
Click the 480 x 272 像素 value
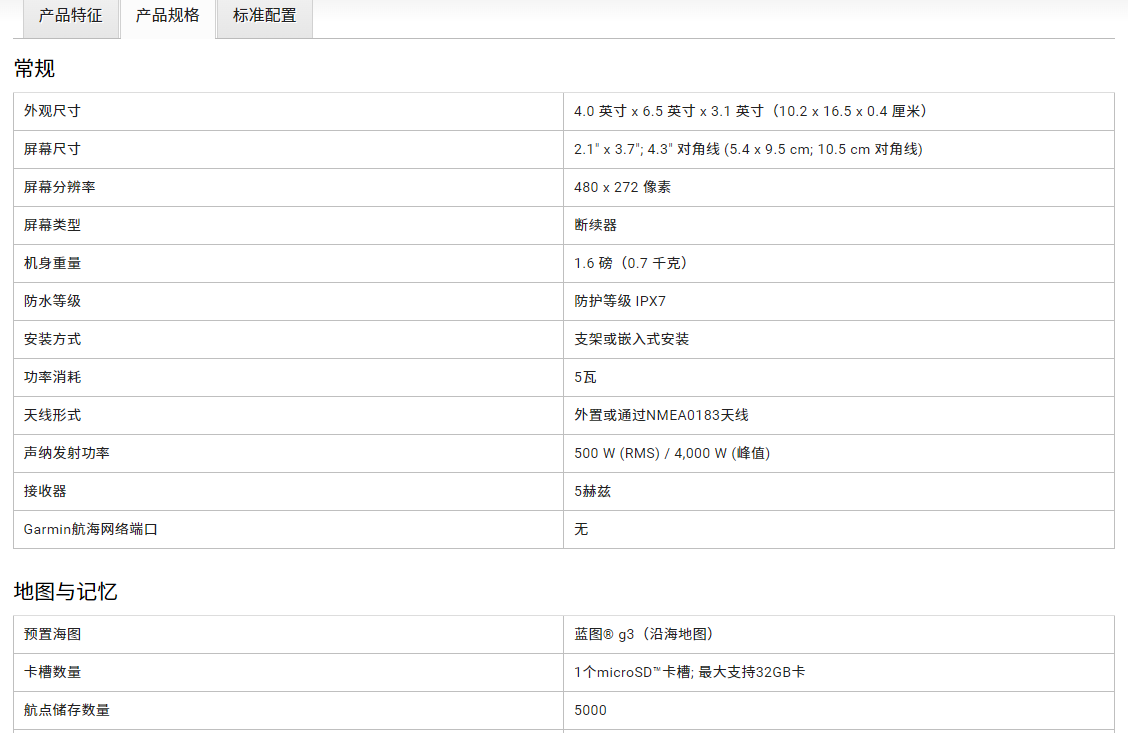coord(622,187)
